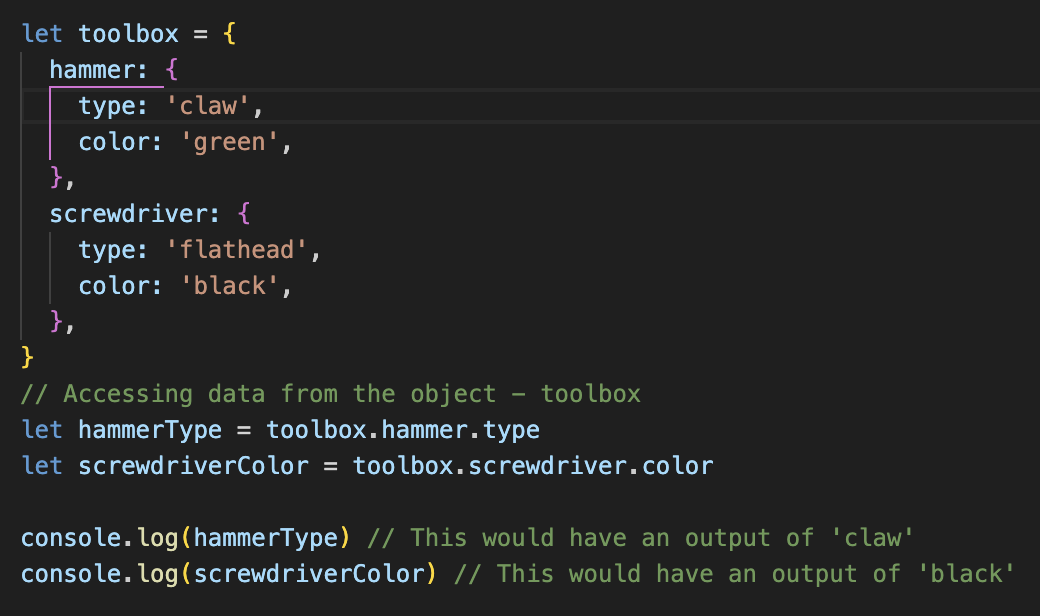Click 'toolbox.hammer.type' expression
The width and height of the screenshot is (1040, 616).
coord(403,430)
